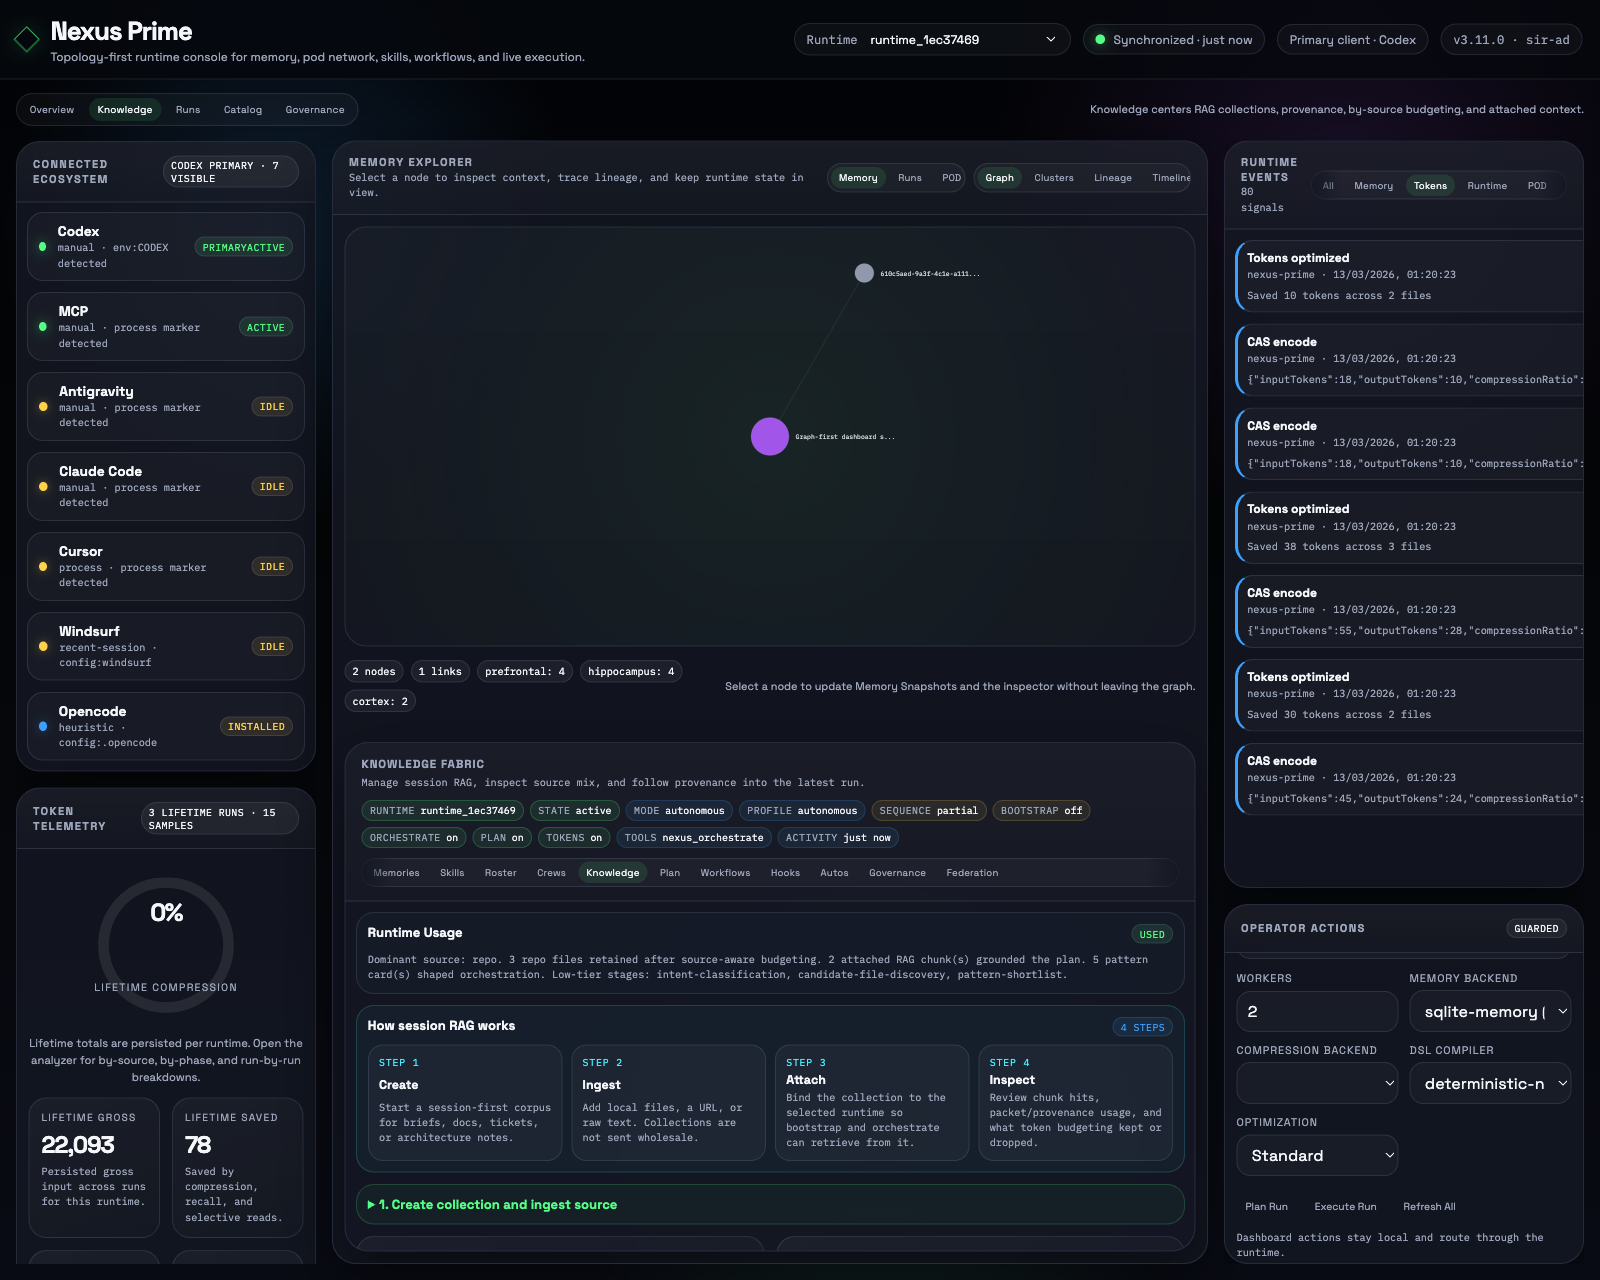Select the Clusters view in Memory Explorer
The width and height of the screenshot is (1600, 1280).
pyautogui.click(x=1053, y=177)
